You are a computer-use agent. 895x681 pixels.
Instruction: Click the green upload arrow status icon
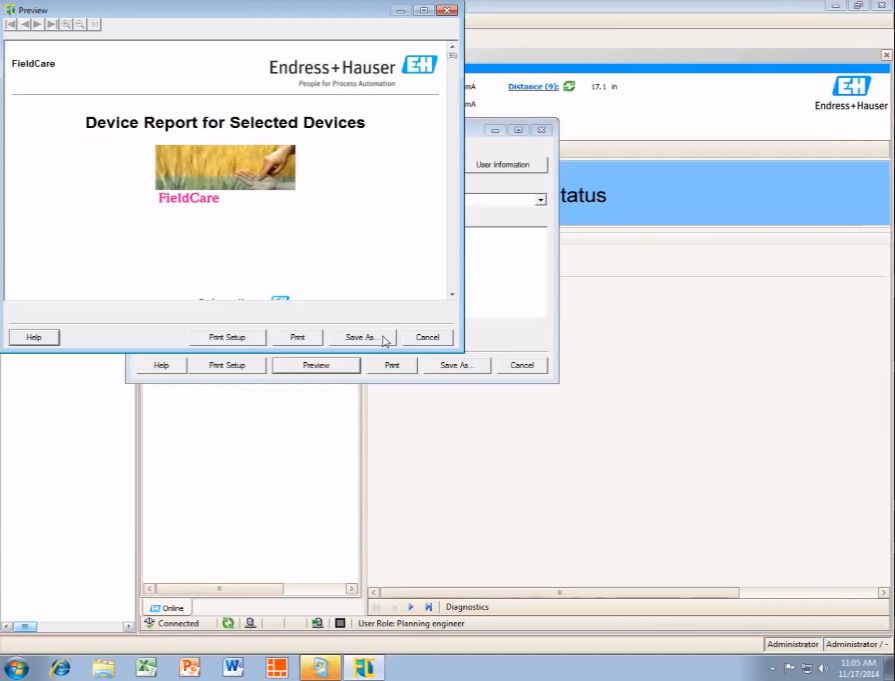pos(317,623)
